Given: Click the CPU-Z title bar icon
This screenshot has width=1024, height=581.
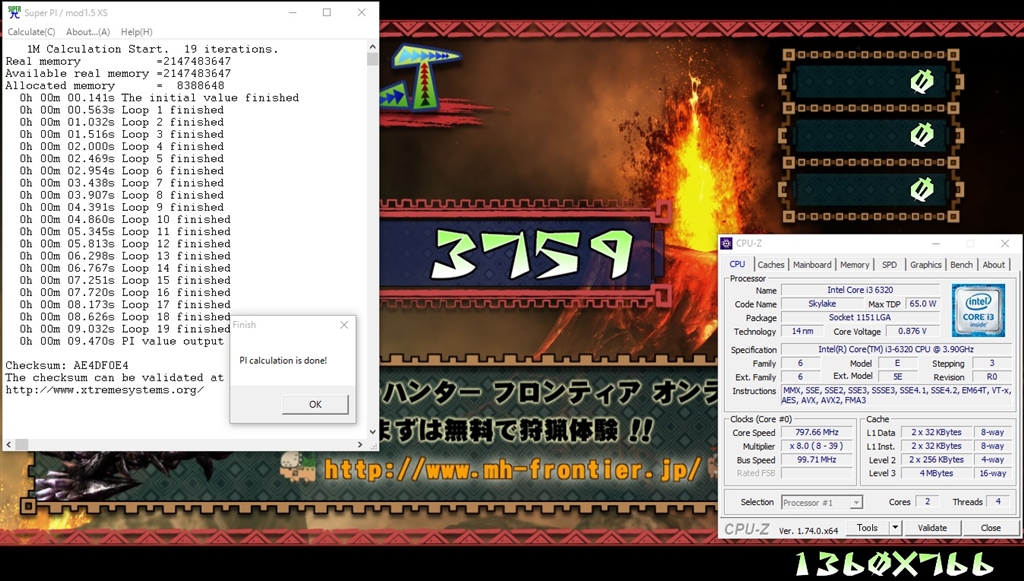Looking at the screenshot, I should pyautogui.click(x=727, y=243).
